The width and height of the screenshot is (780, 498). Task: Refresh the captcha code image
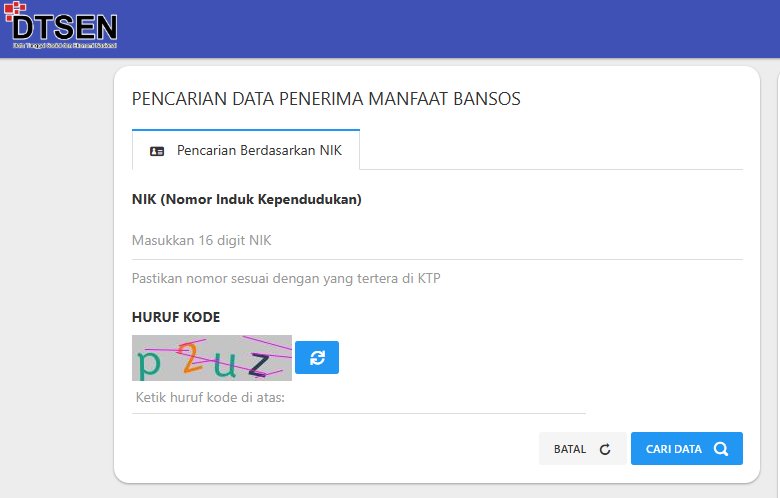coord(317,357)
